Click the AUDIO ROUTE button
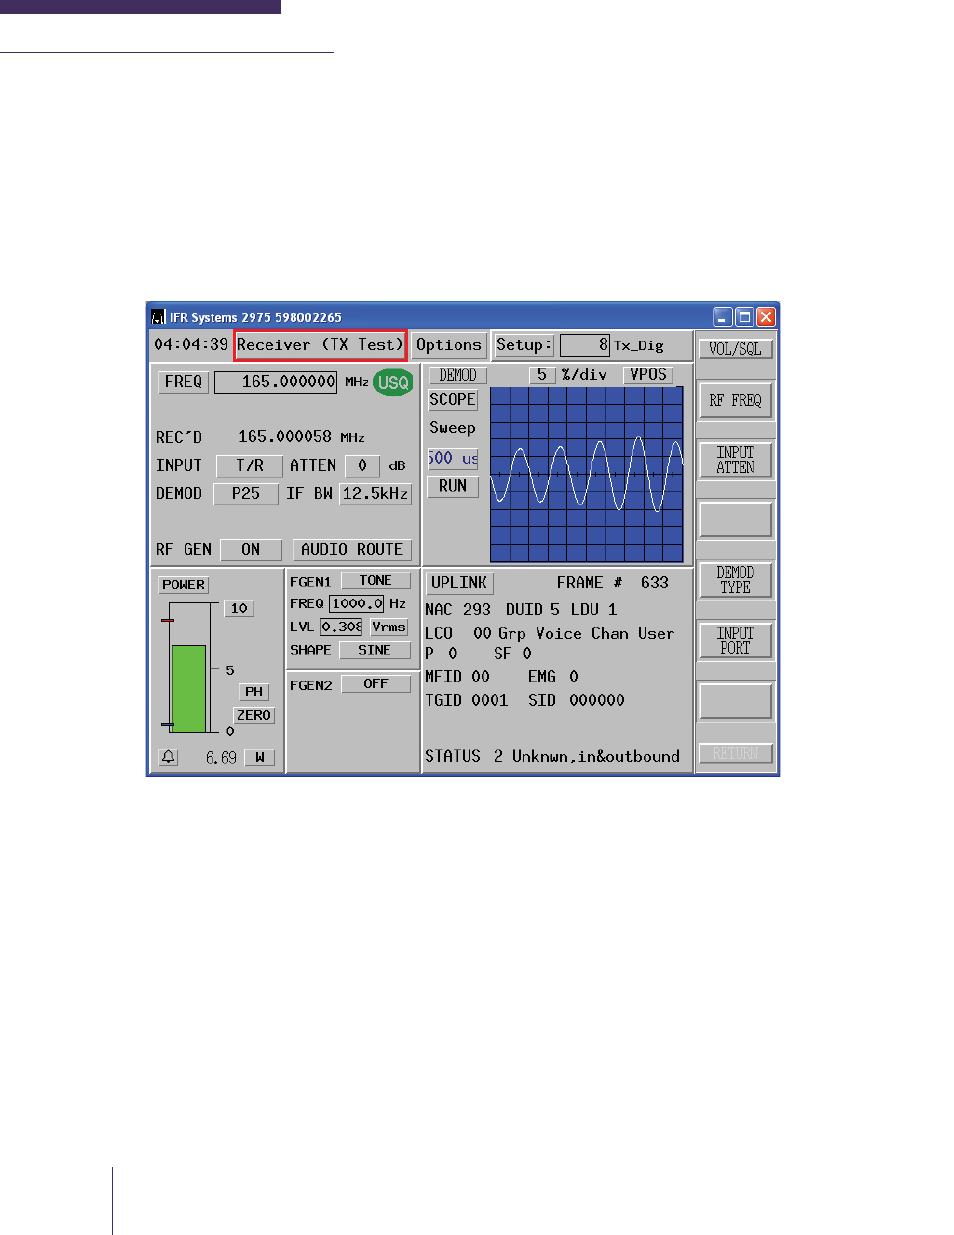 [x=352, y=549]
